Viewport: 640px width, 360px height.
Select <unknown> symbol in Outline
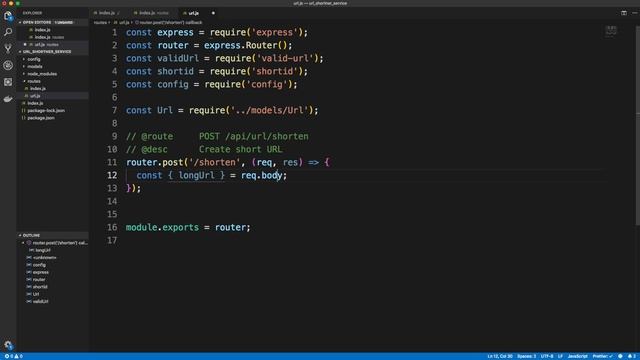pos(45,258)
